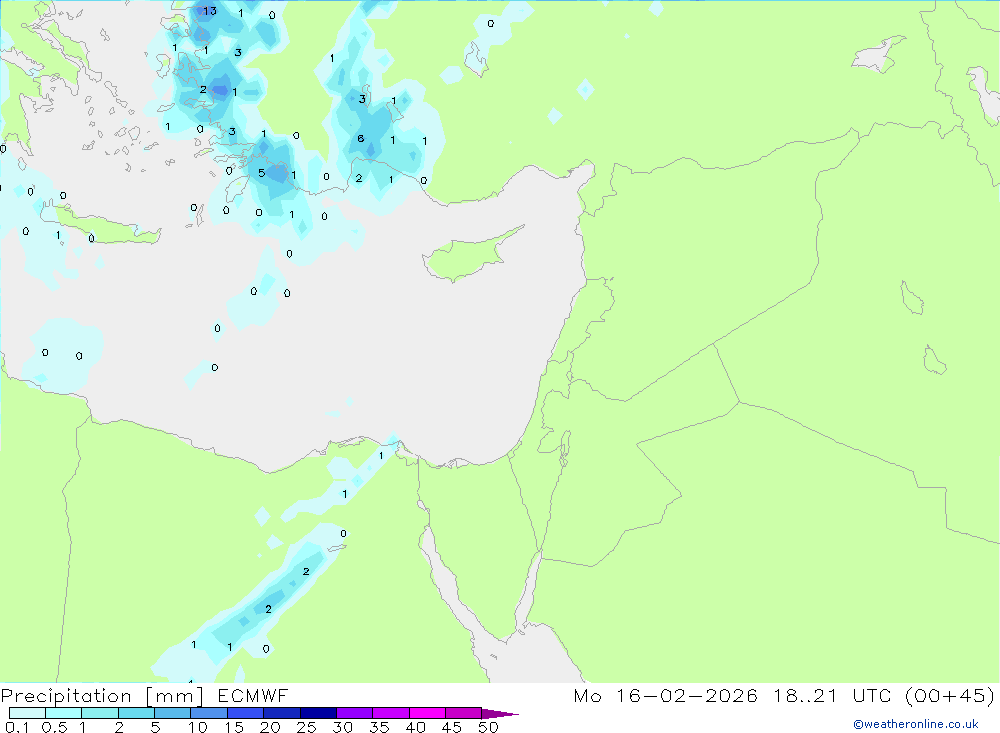This screenshot has height=733, width=1000.
Task: Pick the blue legend swatch between 10 and 15
Action: click(x=209, y=713)
